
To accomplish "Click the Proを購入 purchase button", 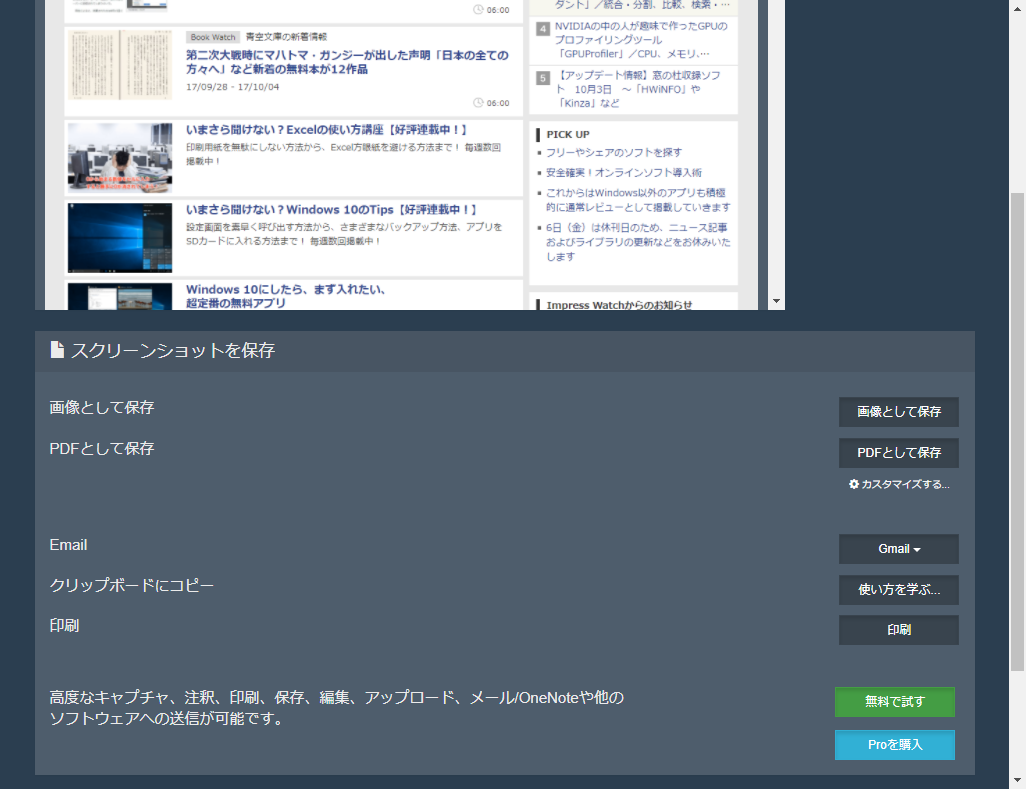I will pyautogui.click(x=893, y=744).
